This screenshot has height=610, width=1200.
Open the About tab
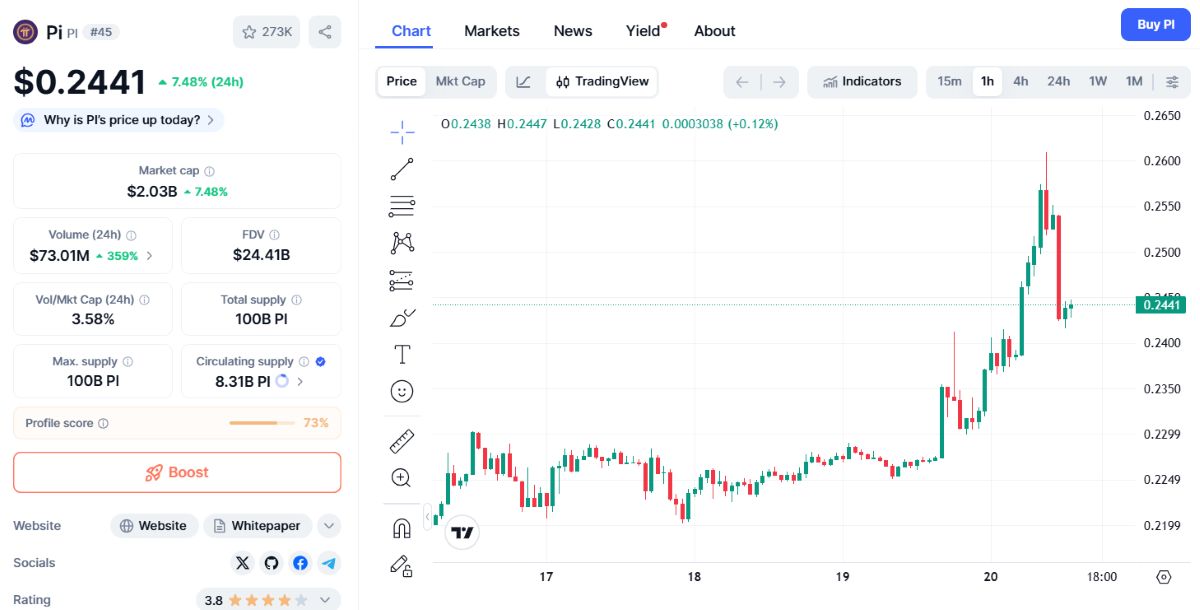pos(715,31)
